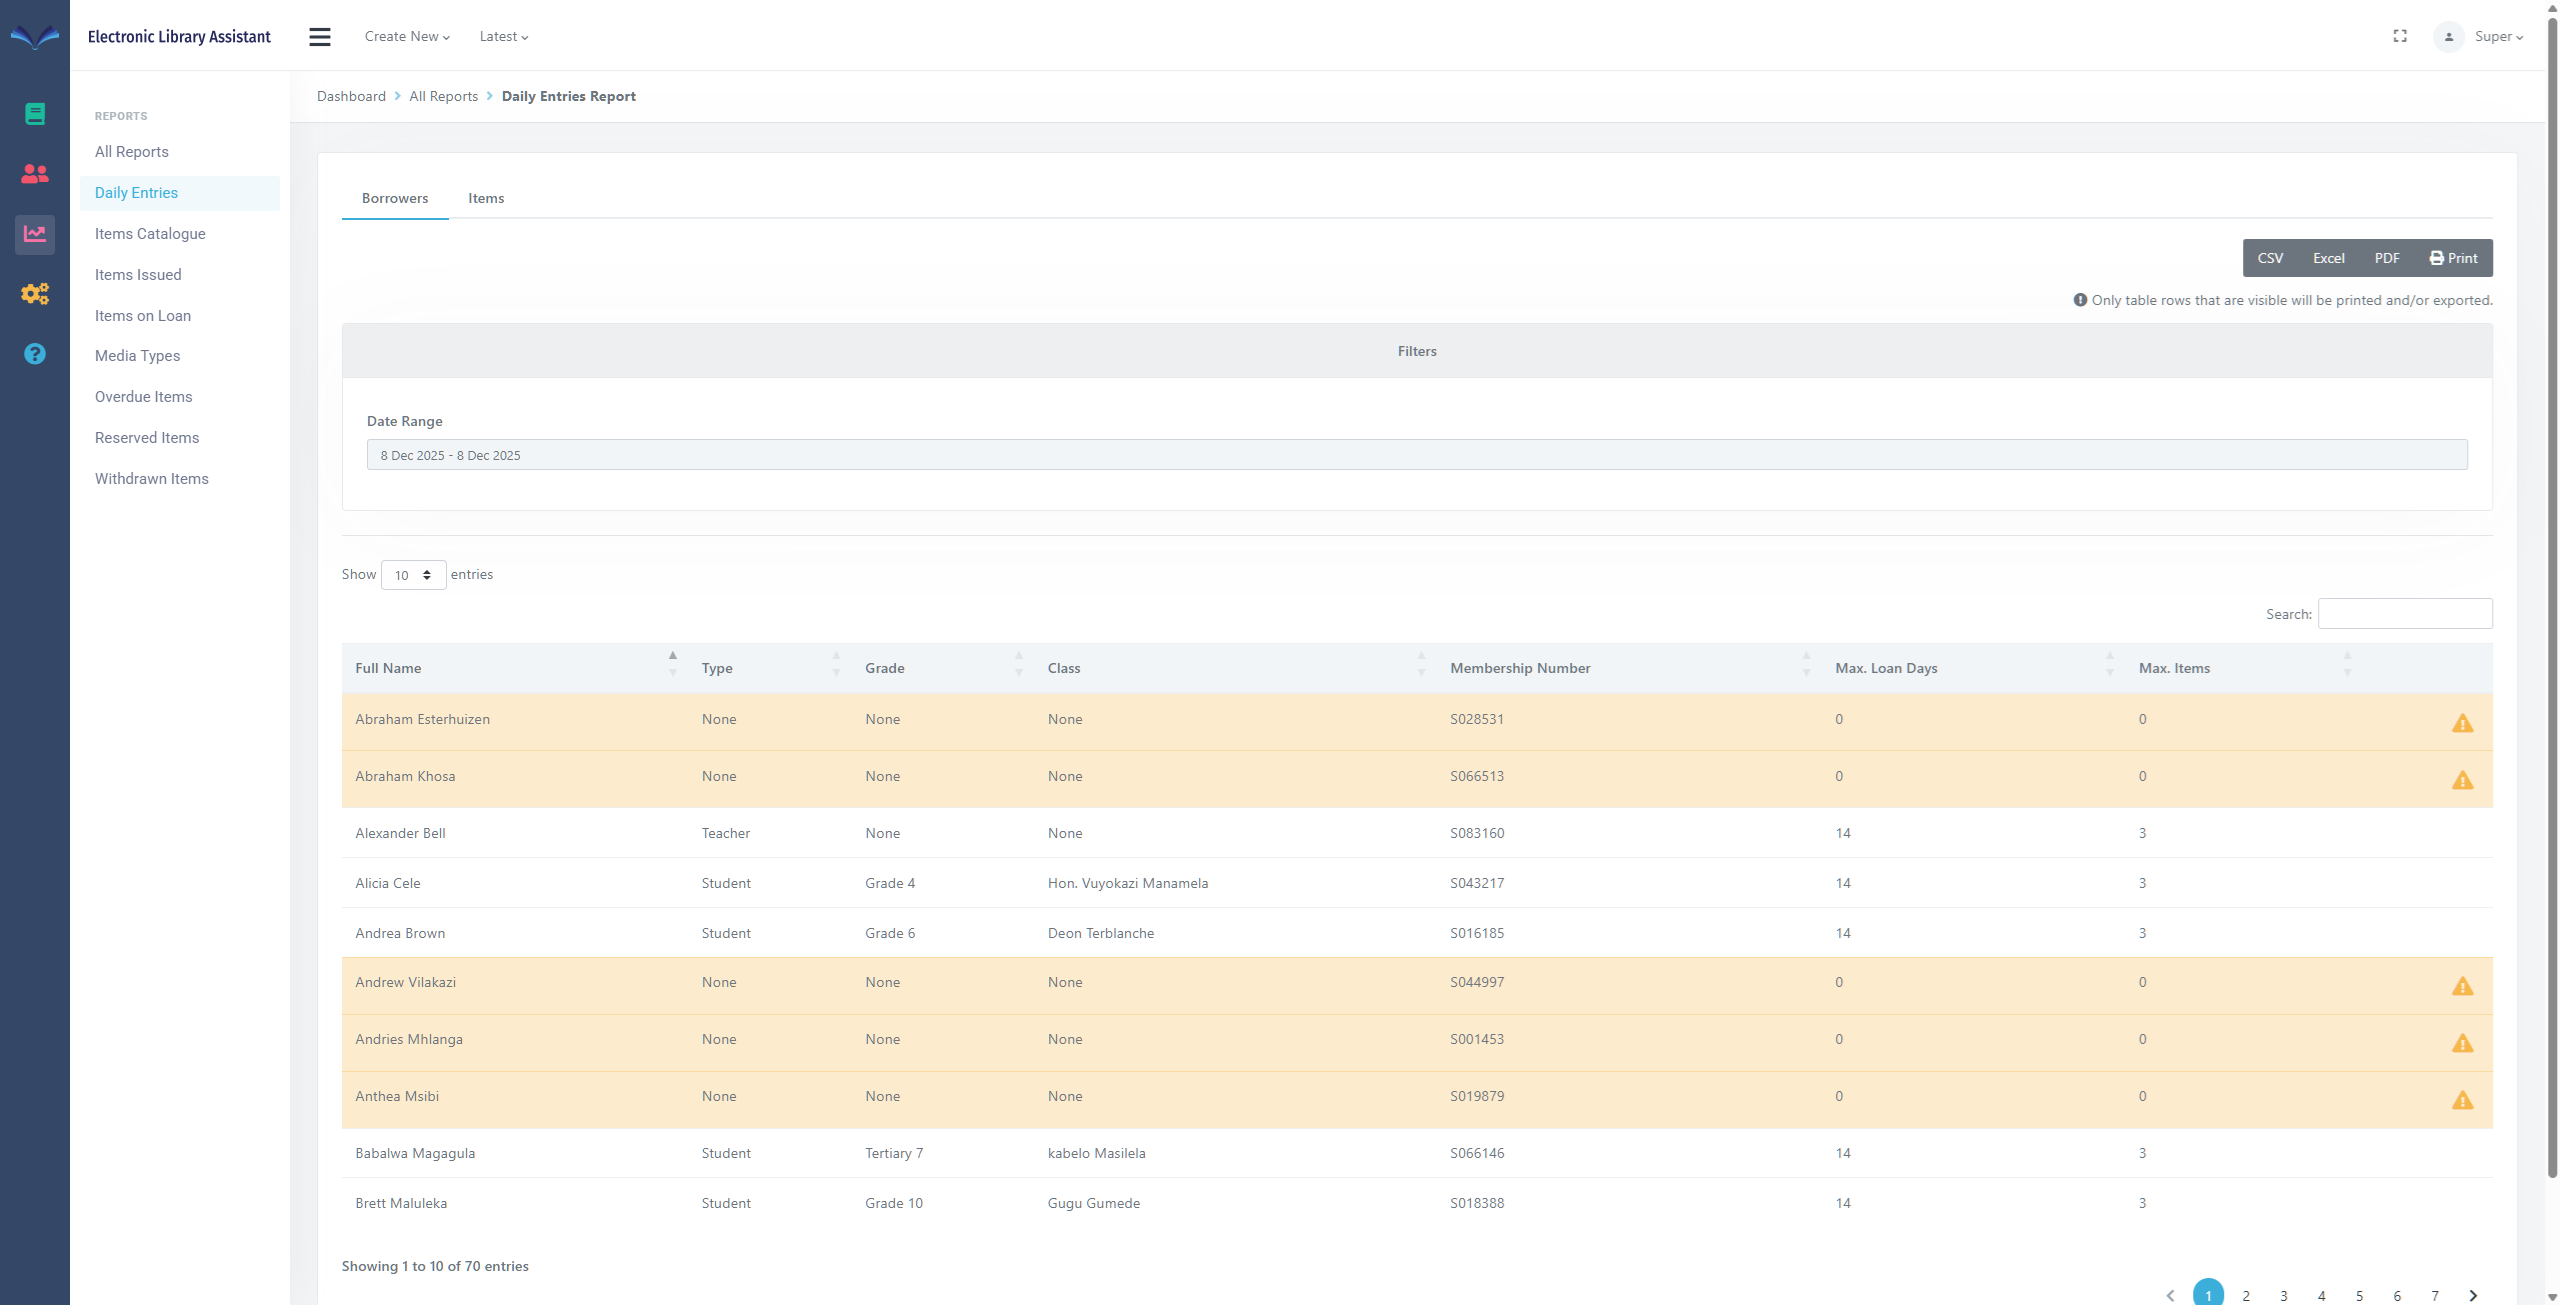Switch to the Items tab

coord(486,199)
